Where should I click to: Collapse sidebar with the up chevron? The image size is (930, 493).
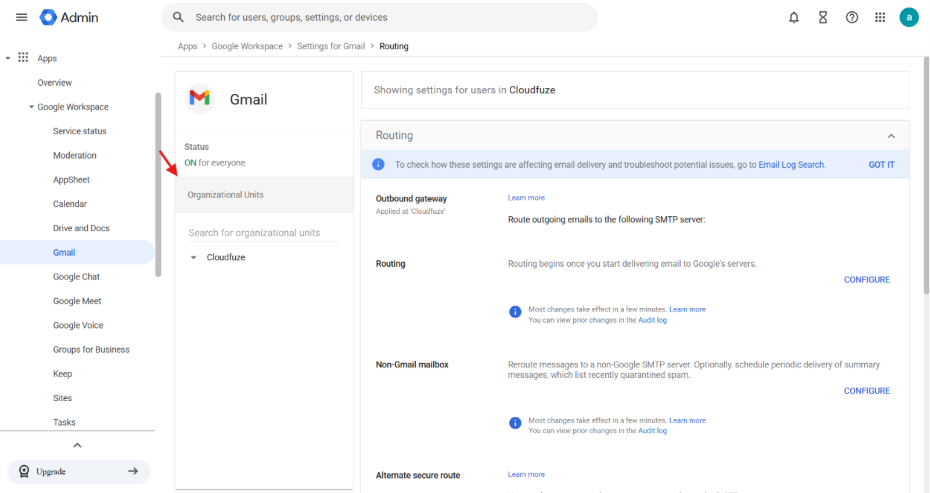coord(77,445)
